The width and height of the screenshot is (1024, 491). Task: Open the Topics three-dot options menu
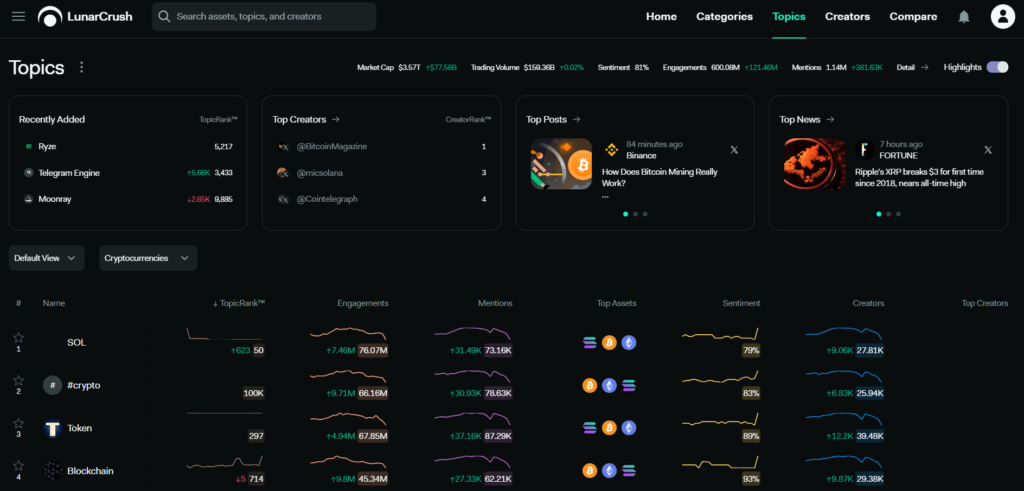point(82,67)
